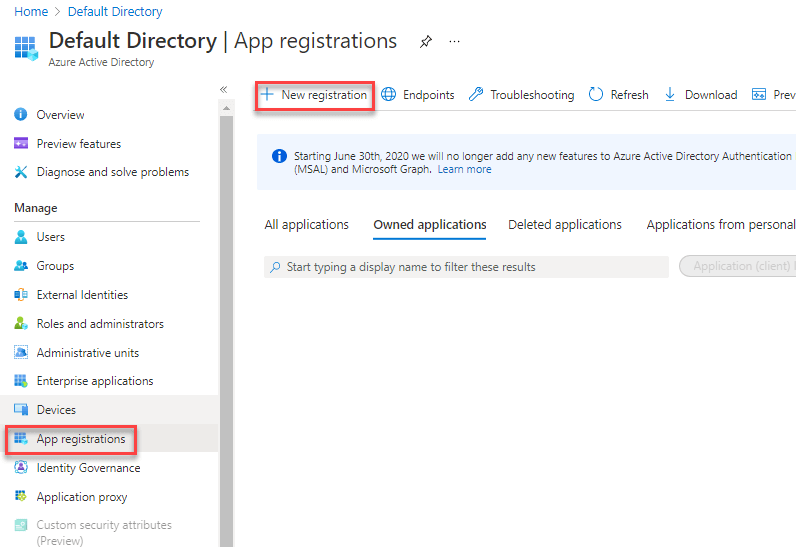Open the ellipsis more options menu

[454, 41]
